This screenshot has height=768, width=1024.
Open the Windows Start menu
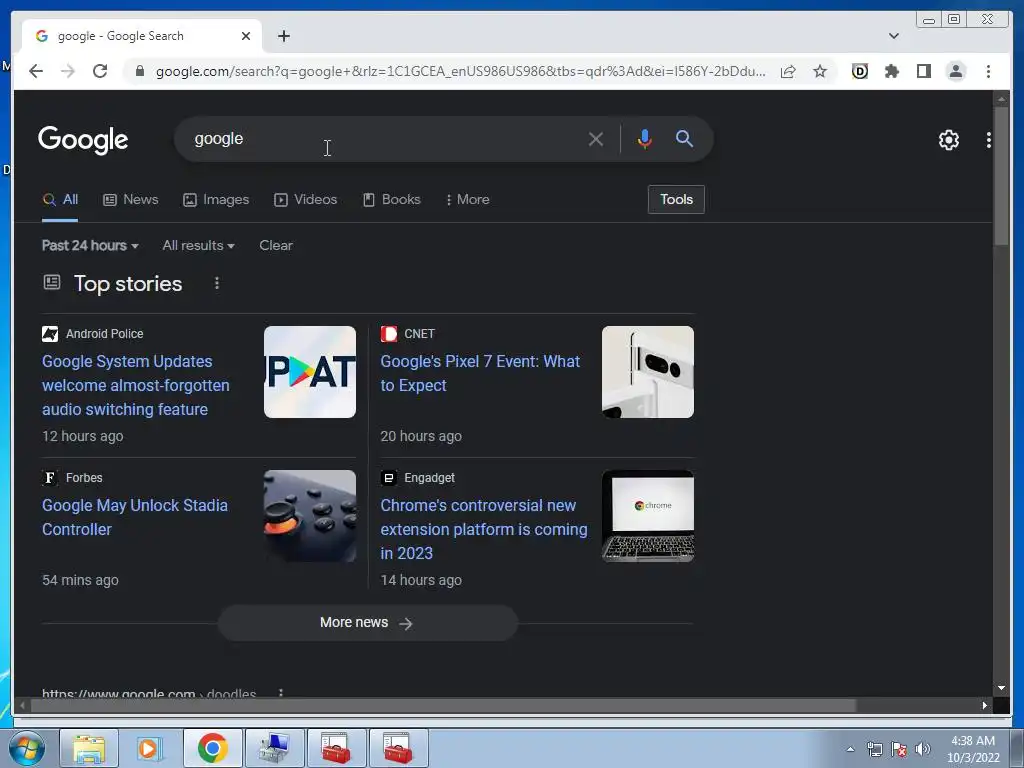[26, 748]
